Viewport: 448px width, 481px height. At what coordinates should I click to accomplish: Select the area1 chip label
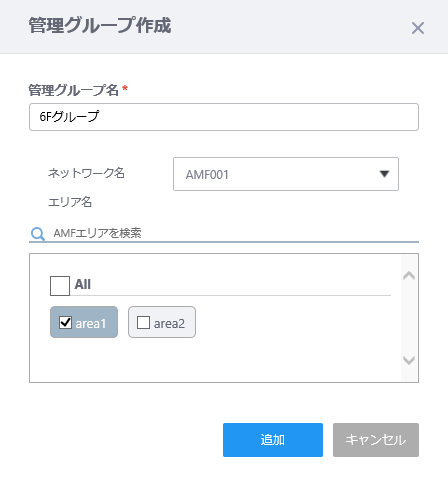click(x=91, y=324)
